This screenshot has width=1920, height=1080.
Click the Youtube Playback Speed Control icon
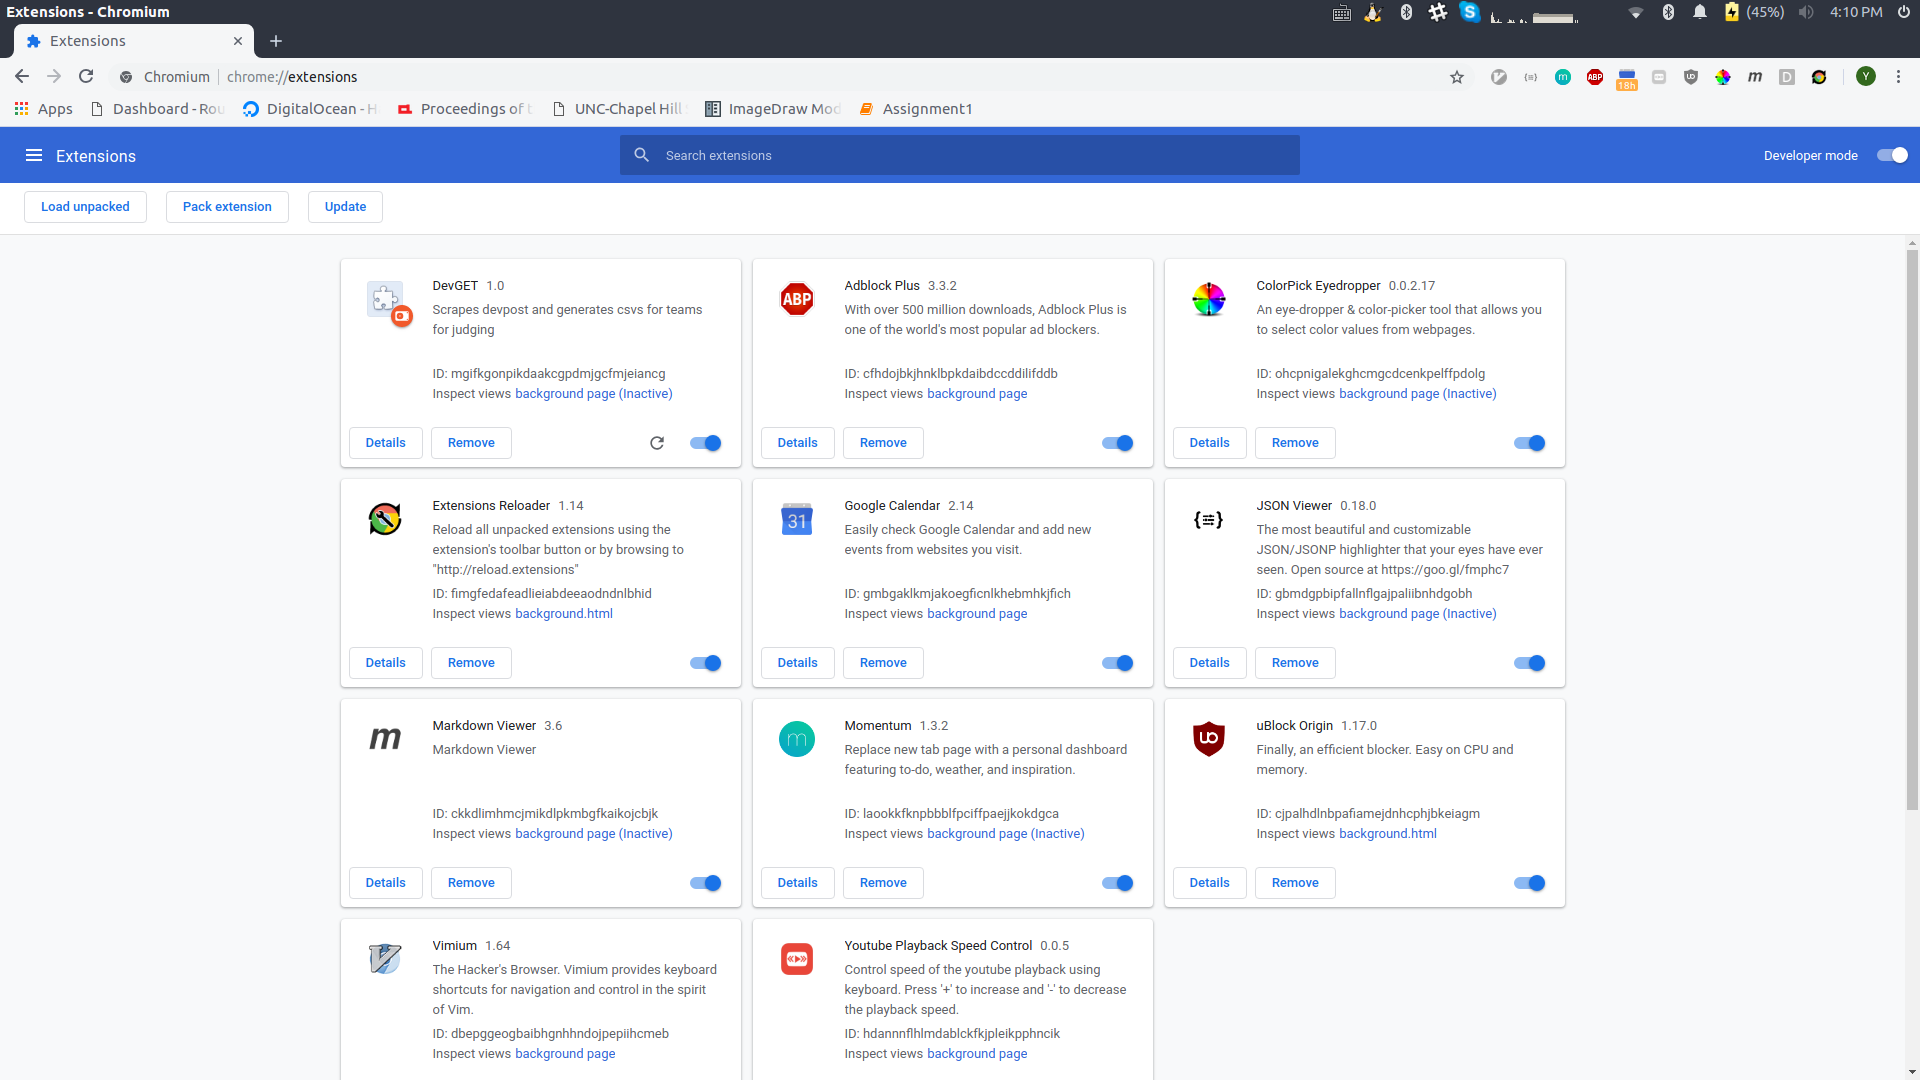click(x=797, y=959)
